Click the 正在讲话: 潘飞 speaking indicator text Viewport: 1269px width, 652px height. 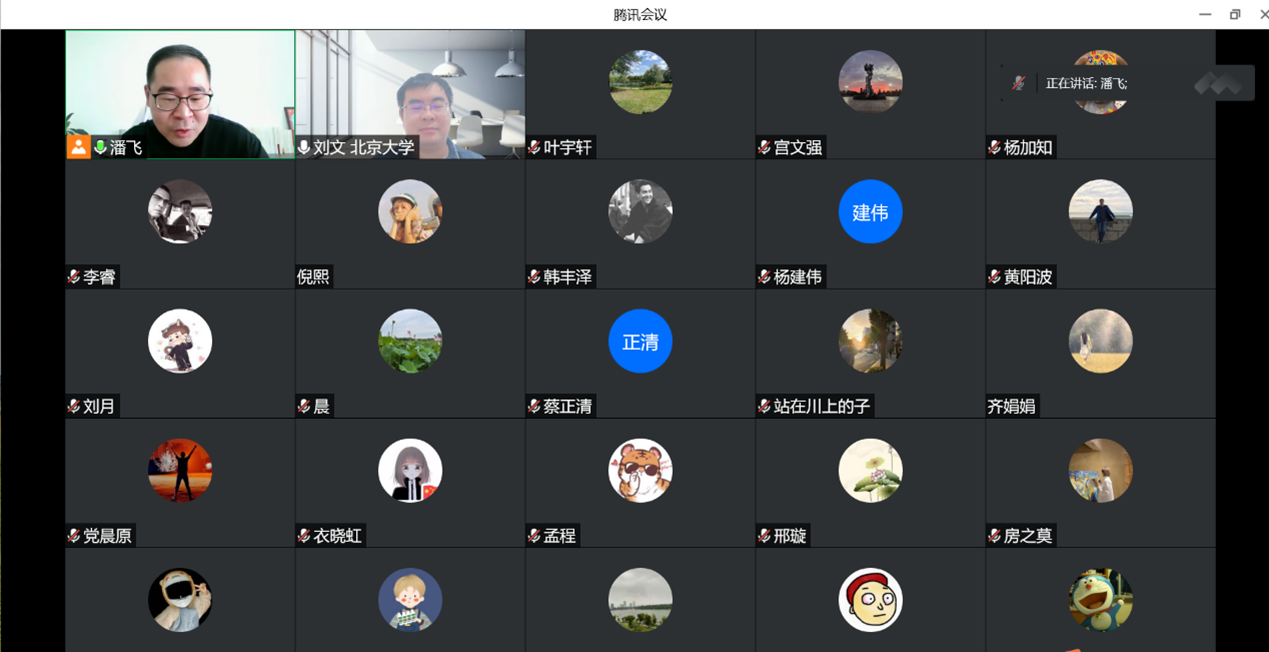[x=1086, y=83]
